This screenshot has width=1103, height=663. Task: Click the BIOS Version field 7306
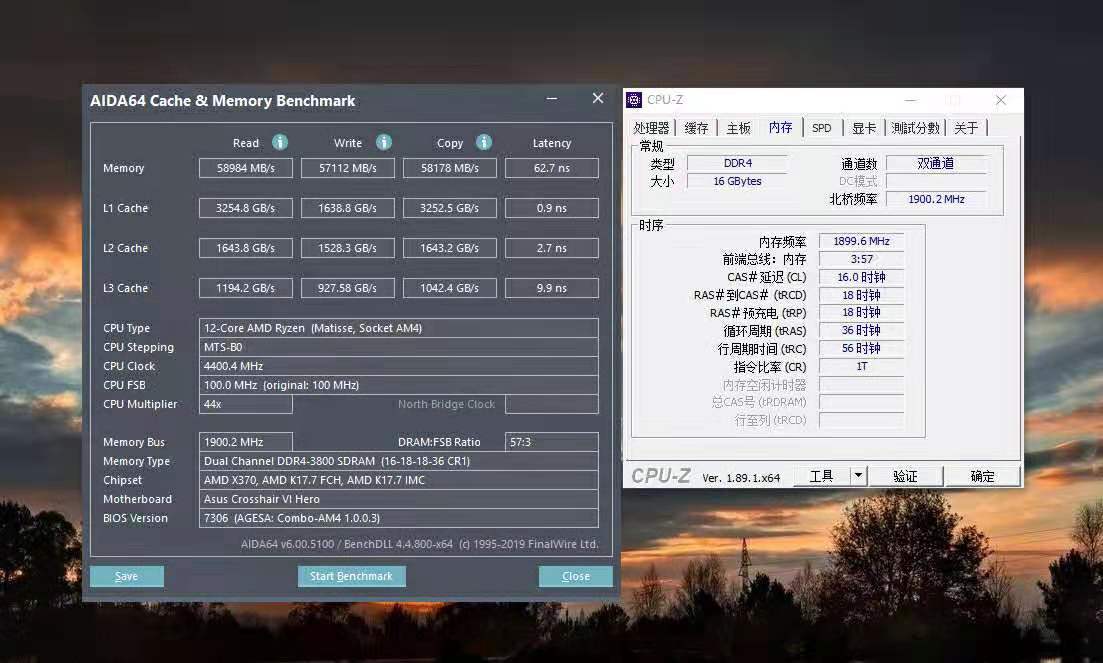coord(399,518)
